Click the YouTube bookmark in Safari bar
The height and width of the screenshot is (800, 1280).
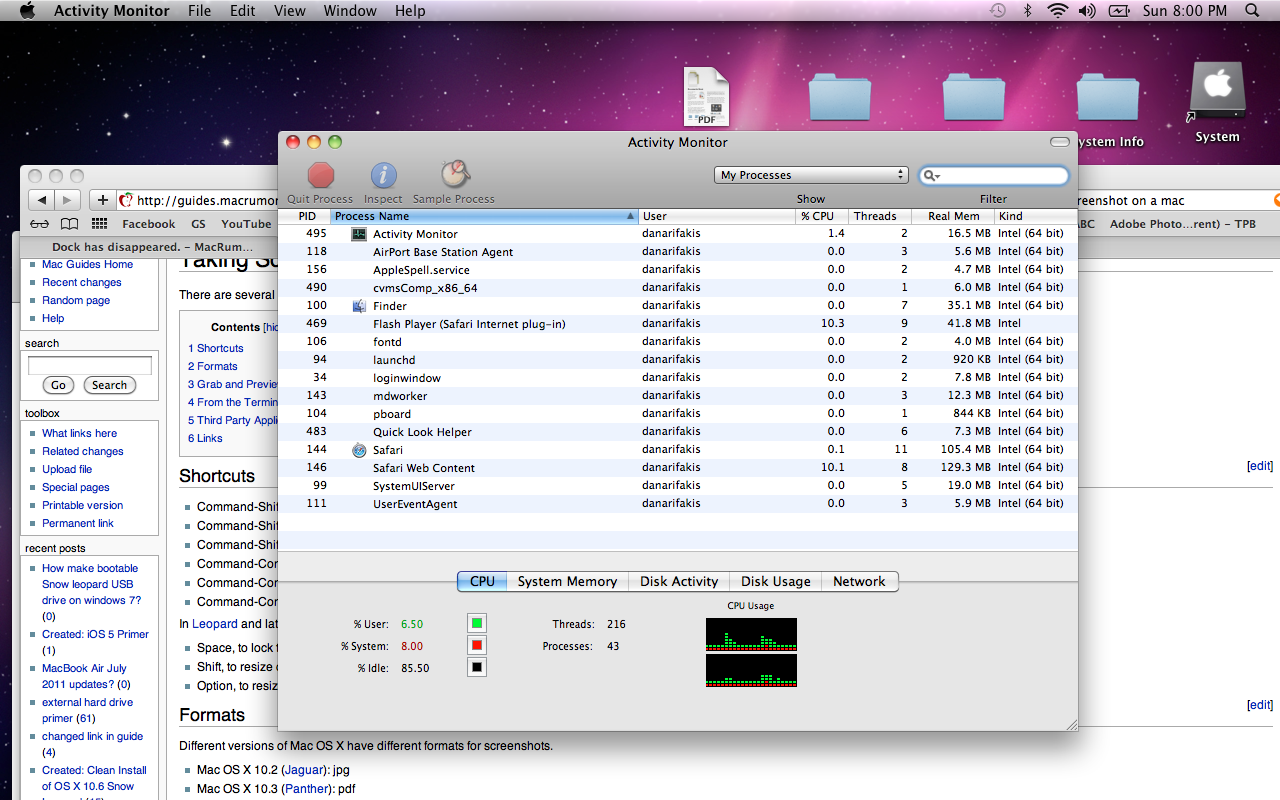pos(246,224)
